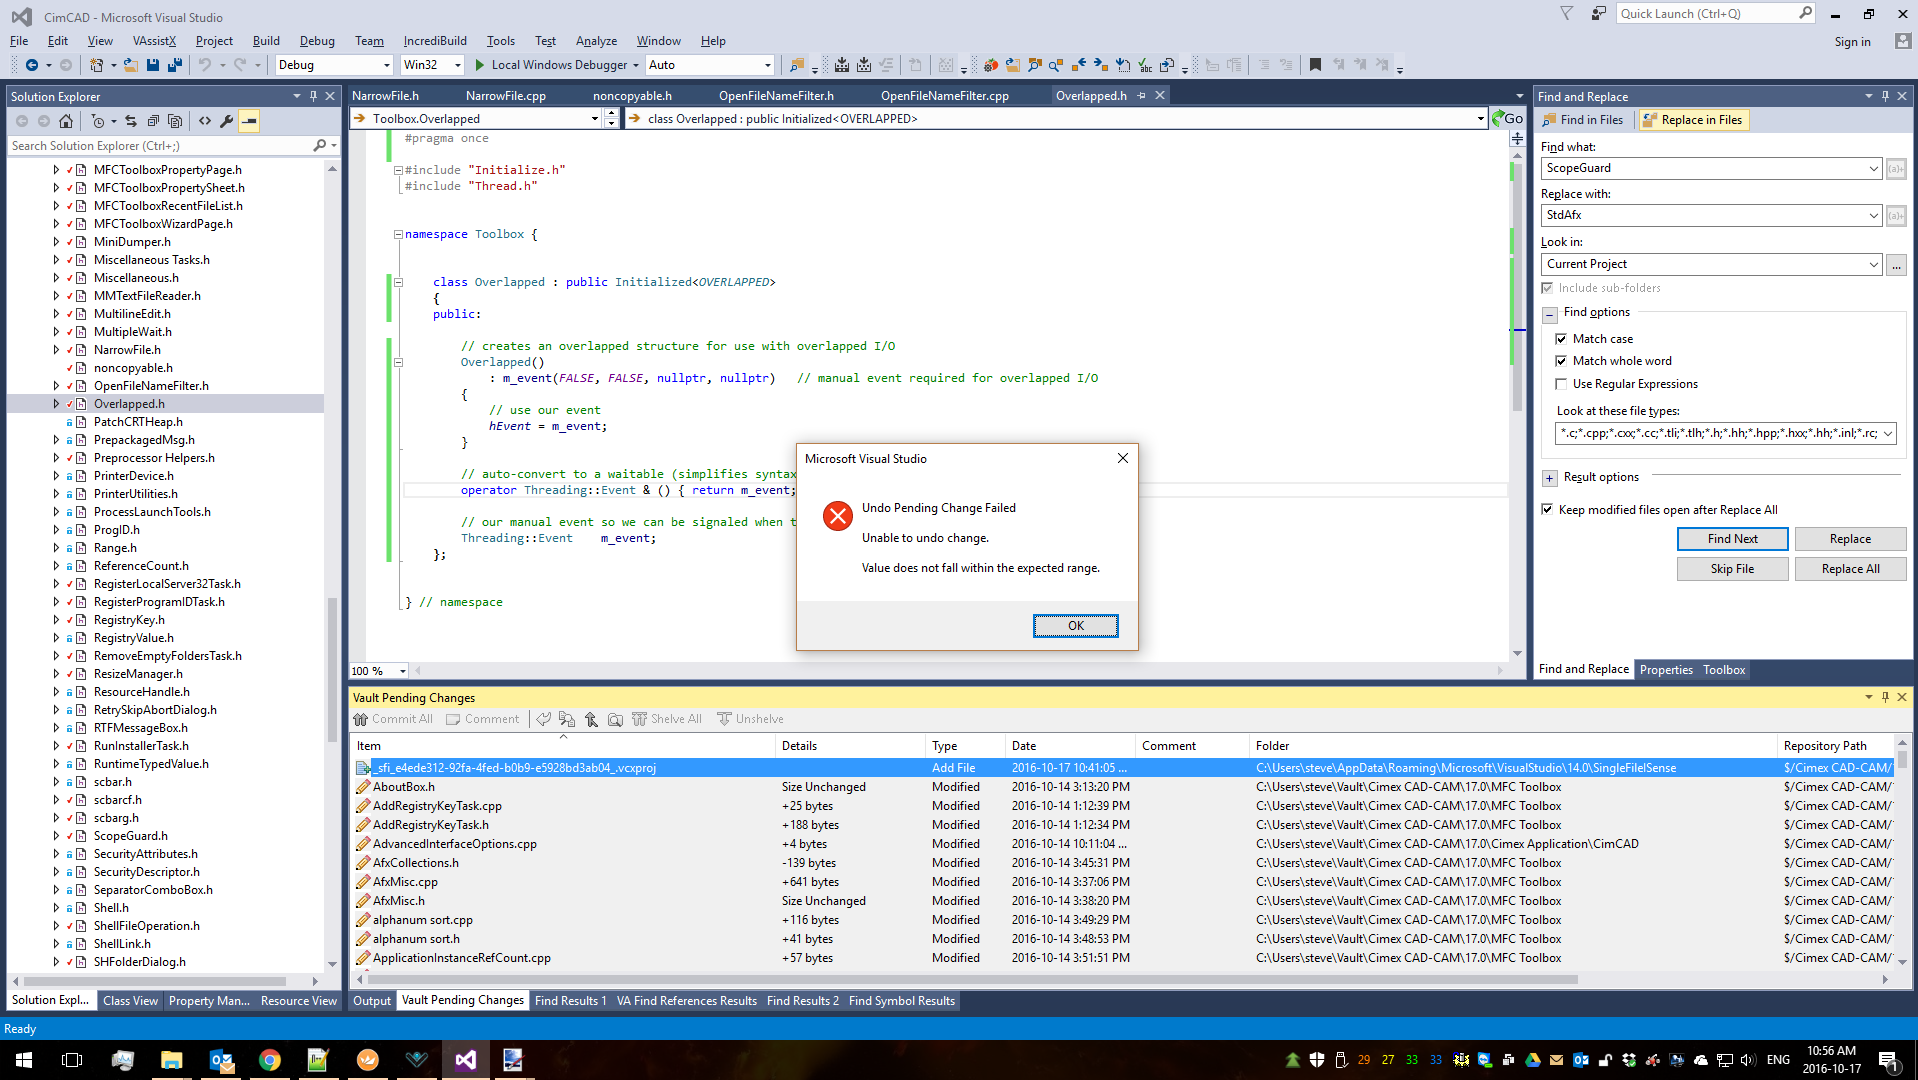Click the Save All toolbar icon

point(175,65)
